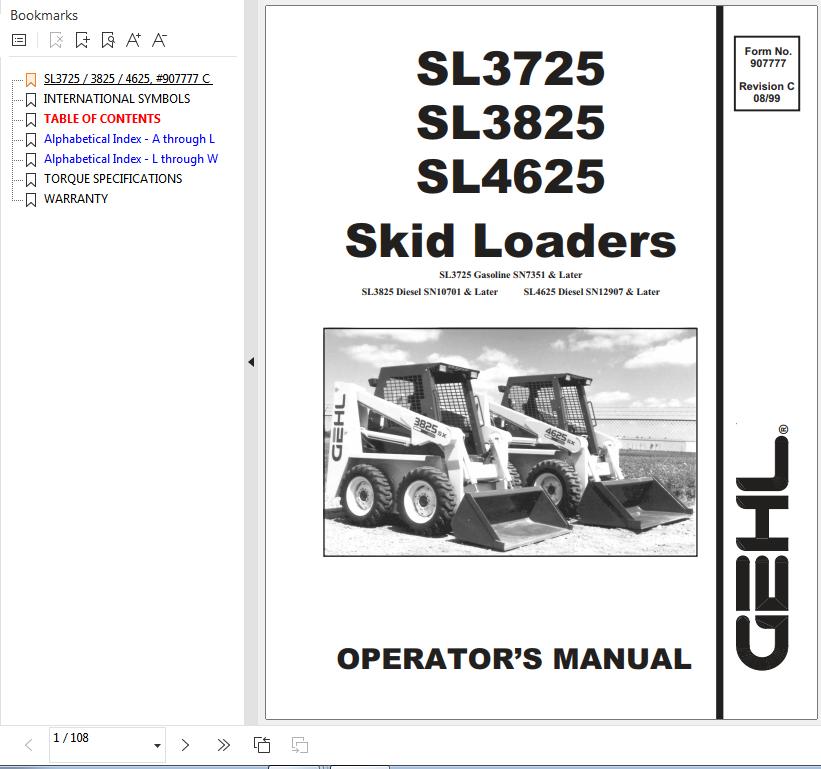Click the bookmark icon beside TORQUE SPECIFICATIONS

(x=31, y=180)
